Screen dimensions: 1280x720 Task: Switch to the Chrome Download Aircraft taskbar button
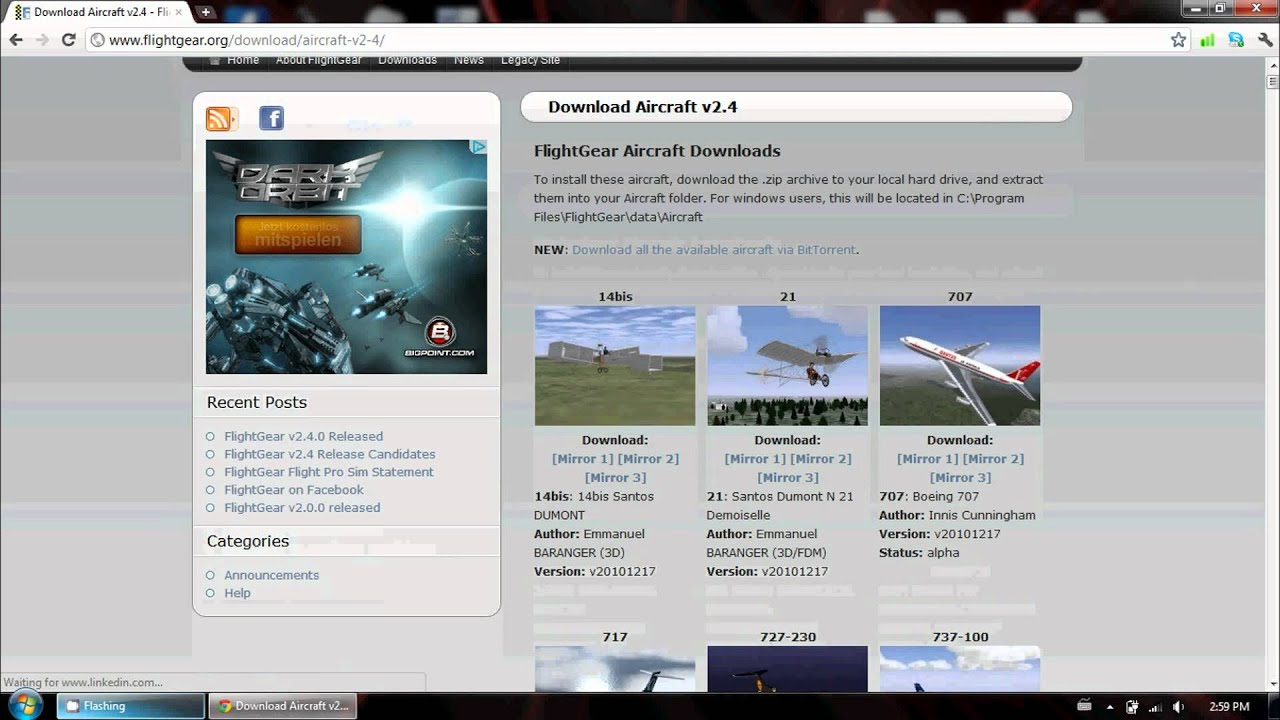coord(282,706)
